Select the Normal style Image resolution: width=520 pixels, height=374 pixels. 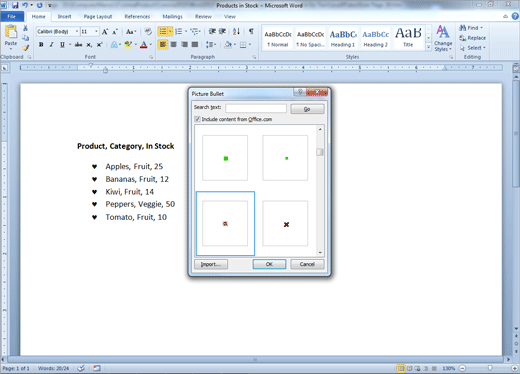click(x=278, y=38)
